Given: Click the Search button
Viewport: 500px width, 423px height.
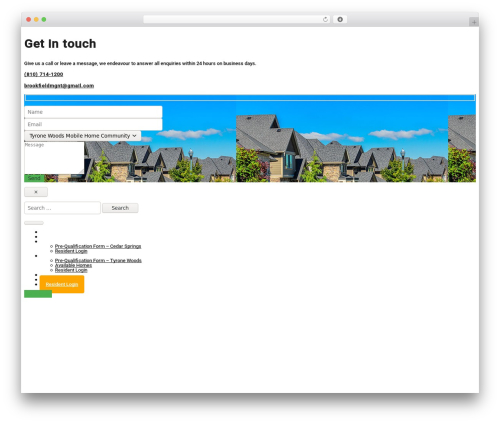Looking at the screenshot, I should [x=120, y=208].
